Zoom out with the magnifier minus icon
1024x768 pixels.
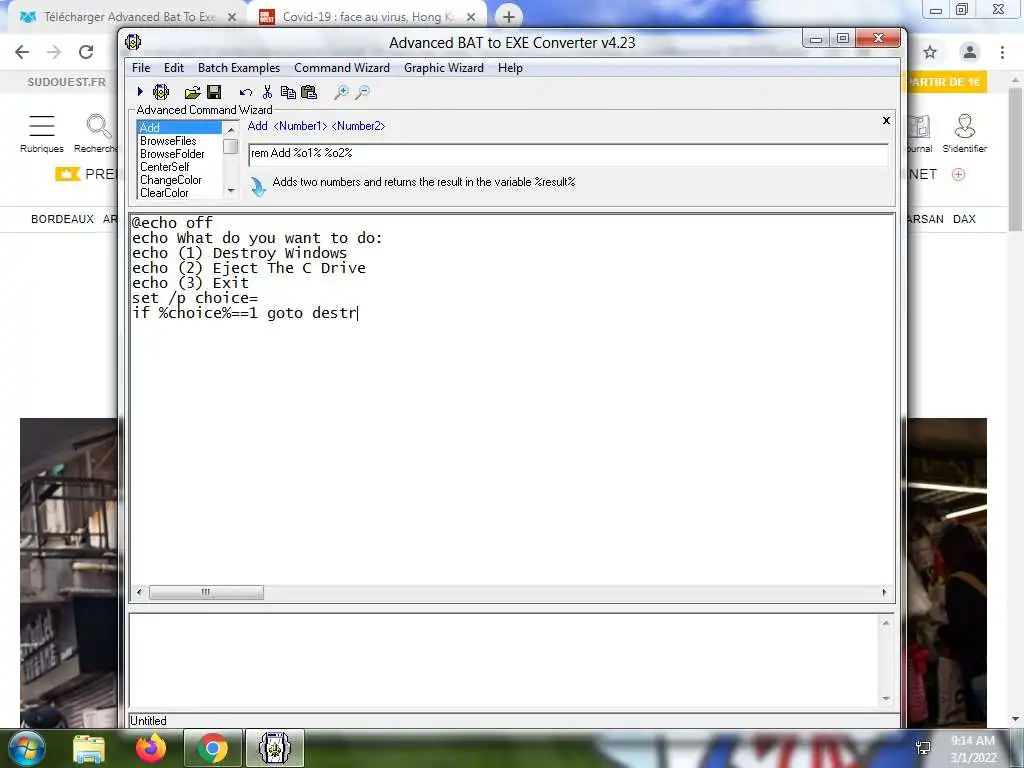click(x=362, y=93)
